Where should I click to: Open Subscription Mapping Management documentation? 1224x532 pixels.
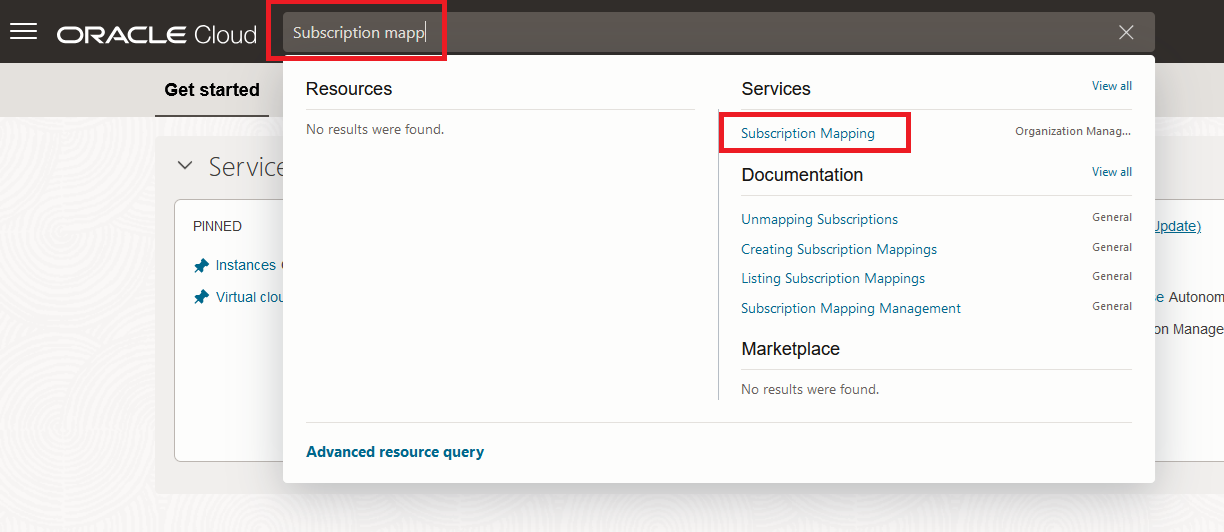pyautogui.click(x=850, y=308)
